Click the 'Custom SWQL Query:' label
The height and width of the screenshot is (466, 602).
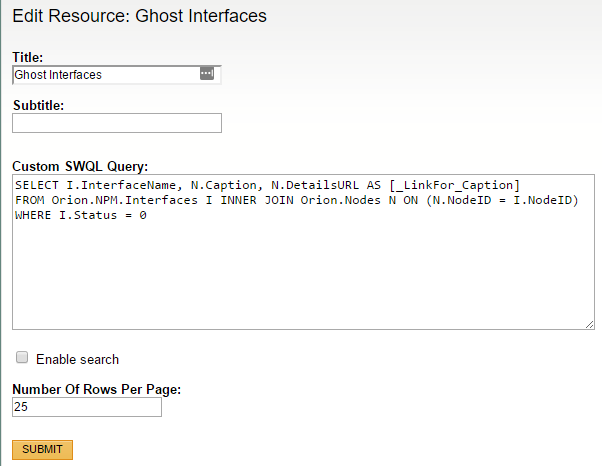coord(80,166)
